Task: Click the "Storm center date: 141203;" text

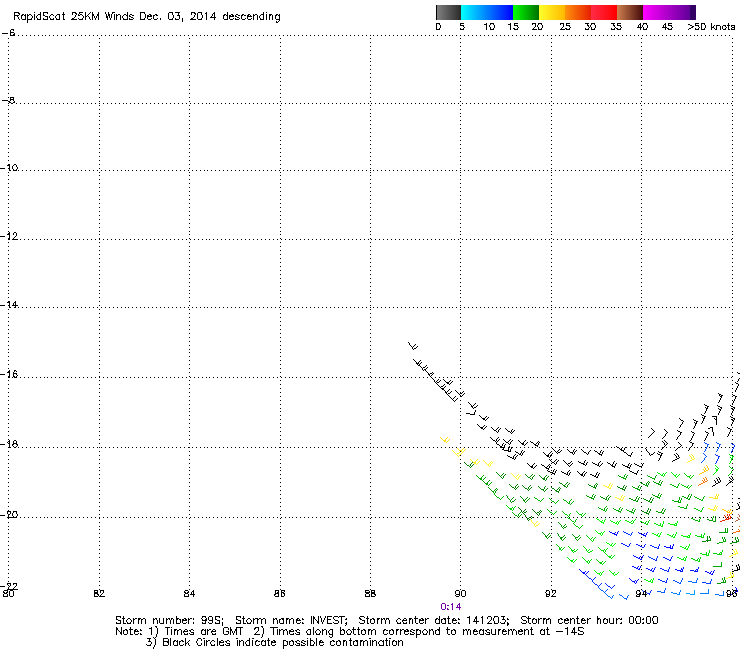Action: tap(434, 620)
